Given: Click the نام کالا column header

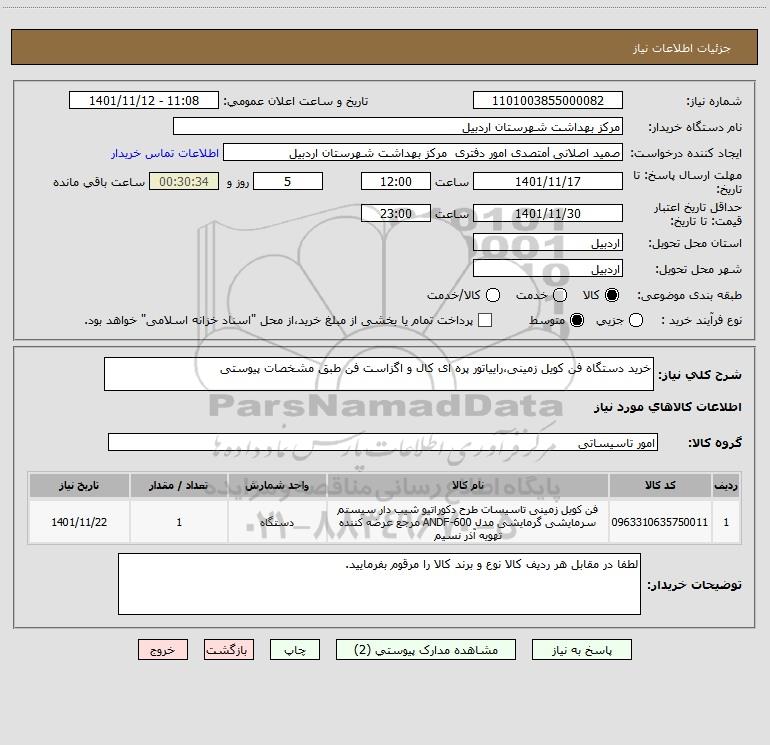Looking at the screenshot, I should (468, 486).
